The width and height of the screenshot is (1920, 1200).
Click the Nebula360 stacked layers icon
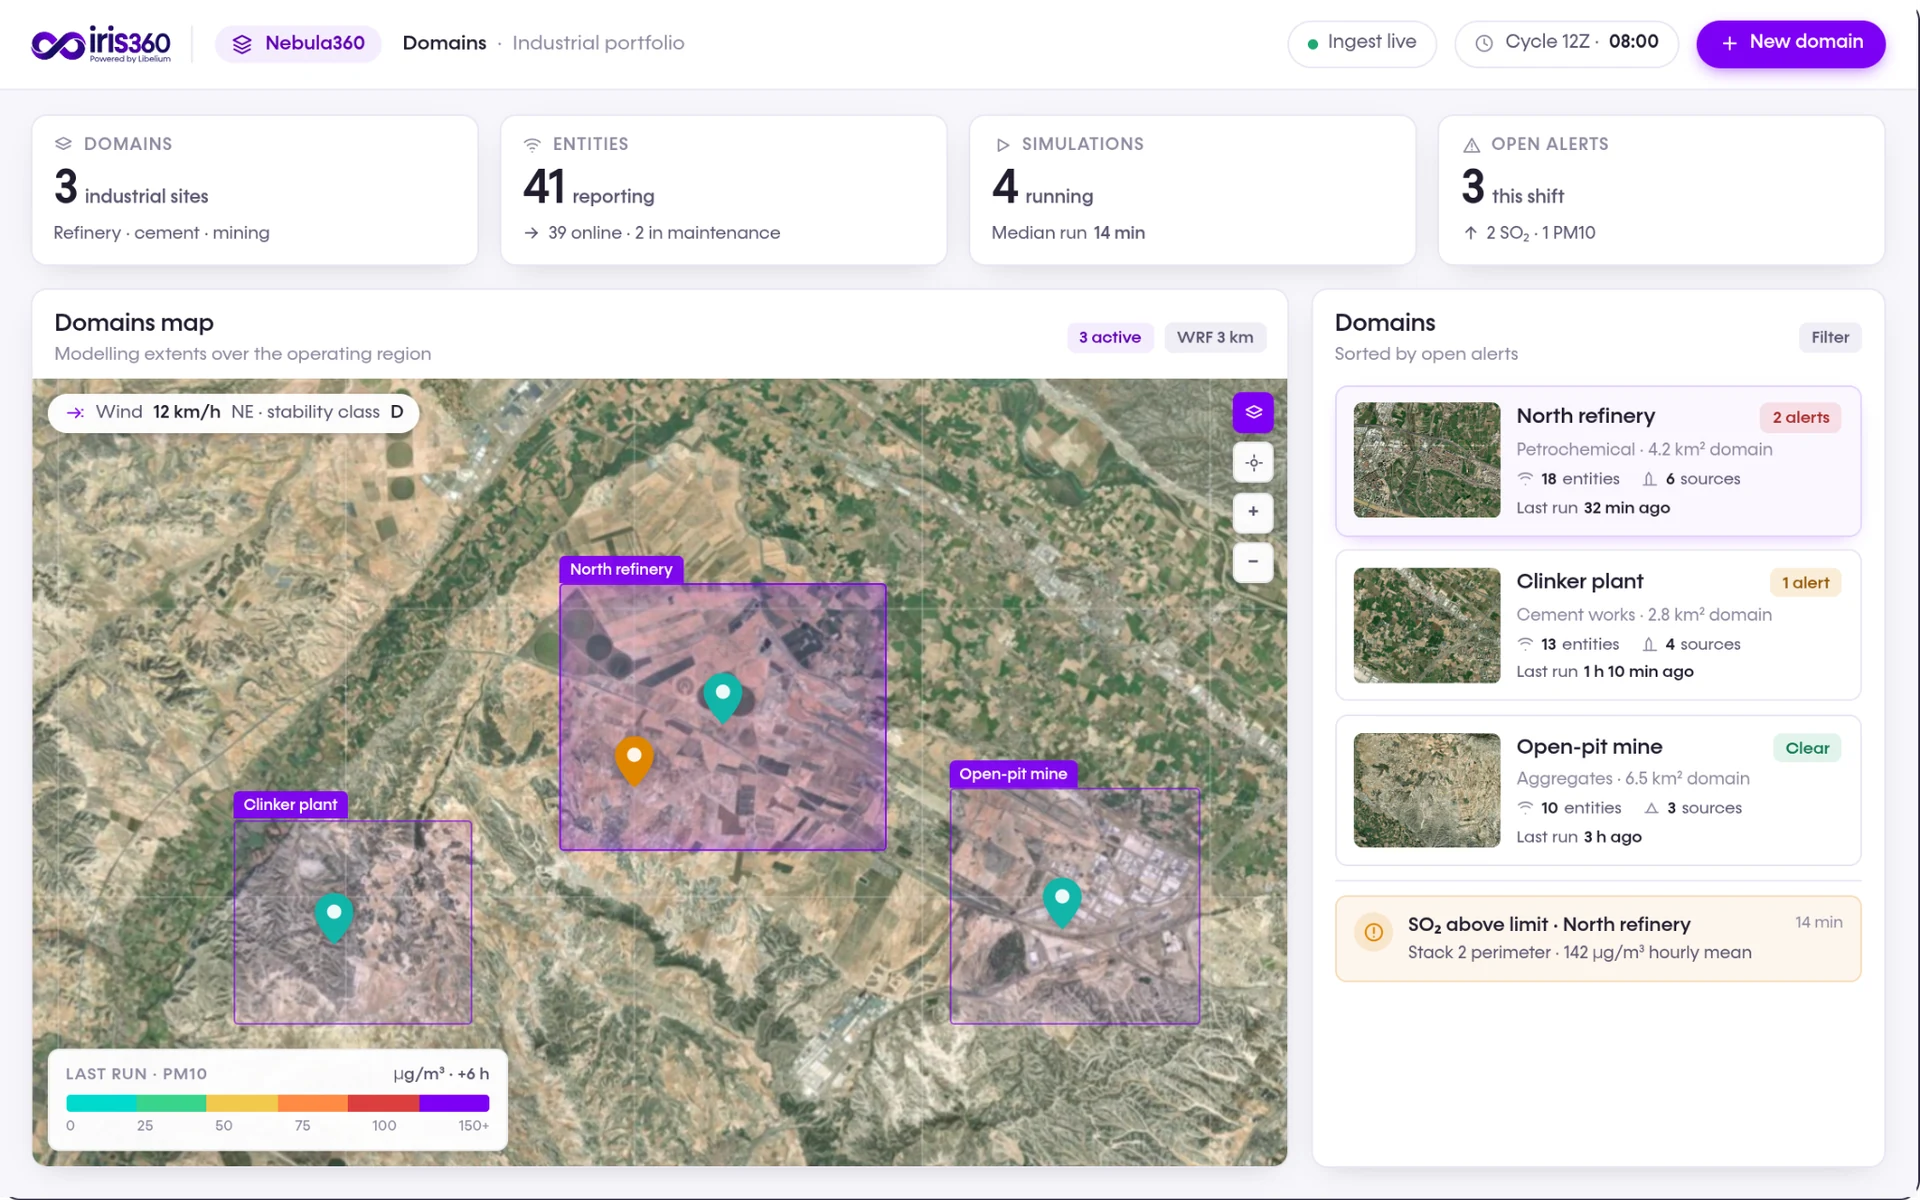click(x=242, y=44)
